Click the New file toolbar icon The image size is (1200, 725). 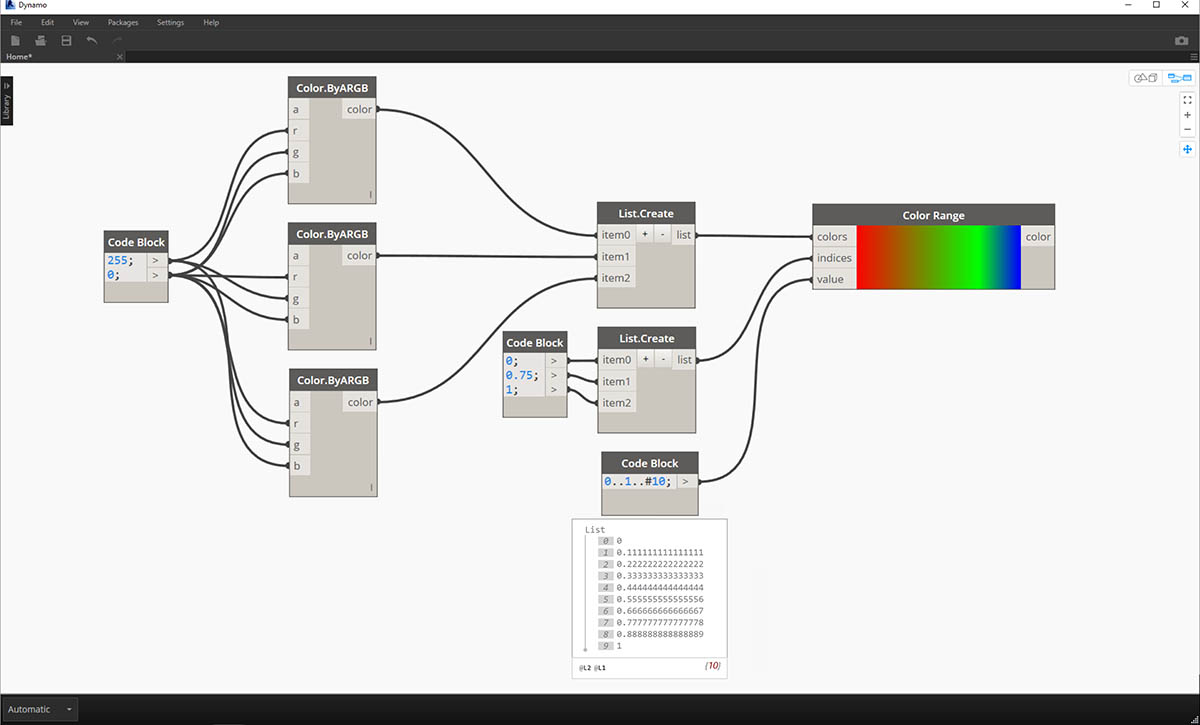pos(15,40)
